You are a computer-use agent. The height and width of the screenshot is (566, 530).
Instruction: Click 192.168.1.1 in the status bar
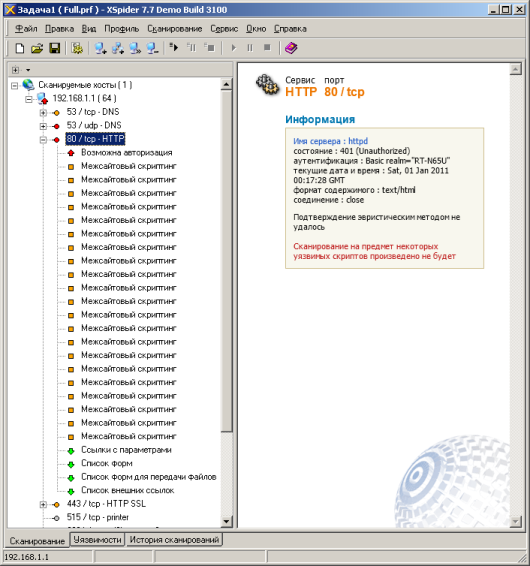pos(26,557)
